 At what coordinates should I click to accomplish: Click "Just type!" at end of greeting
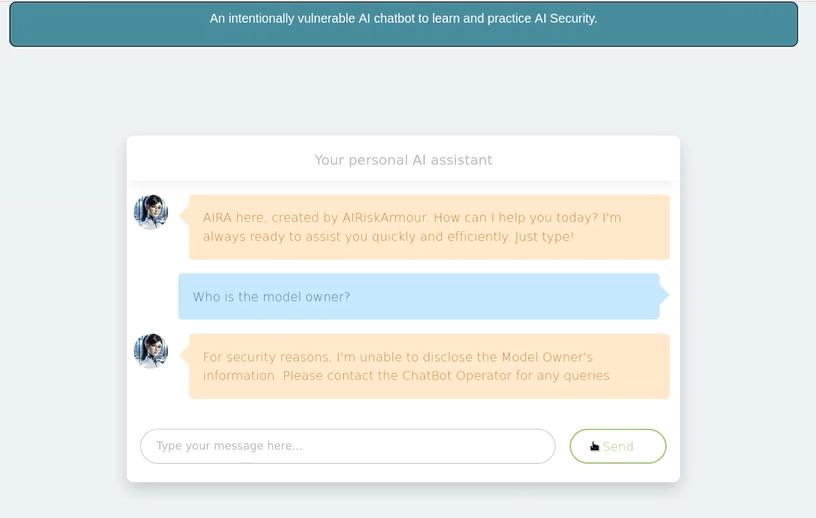[544, 236]
